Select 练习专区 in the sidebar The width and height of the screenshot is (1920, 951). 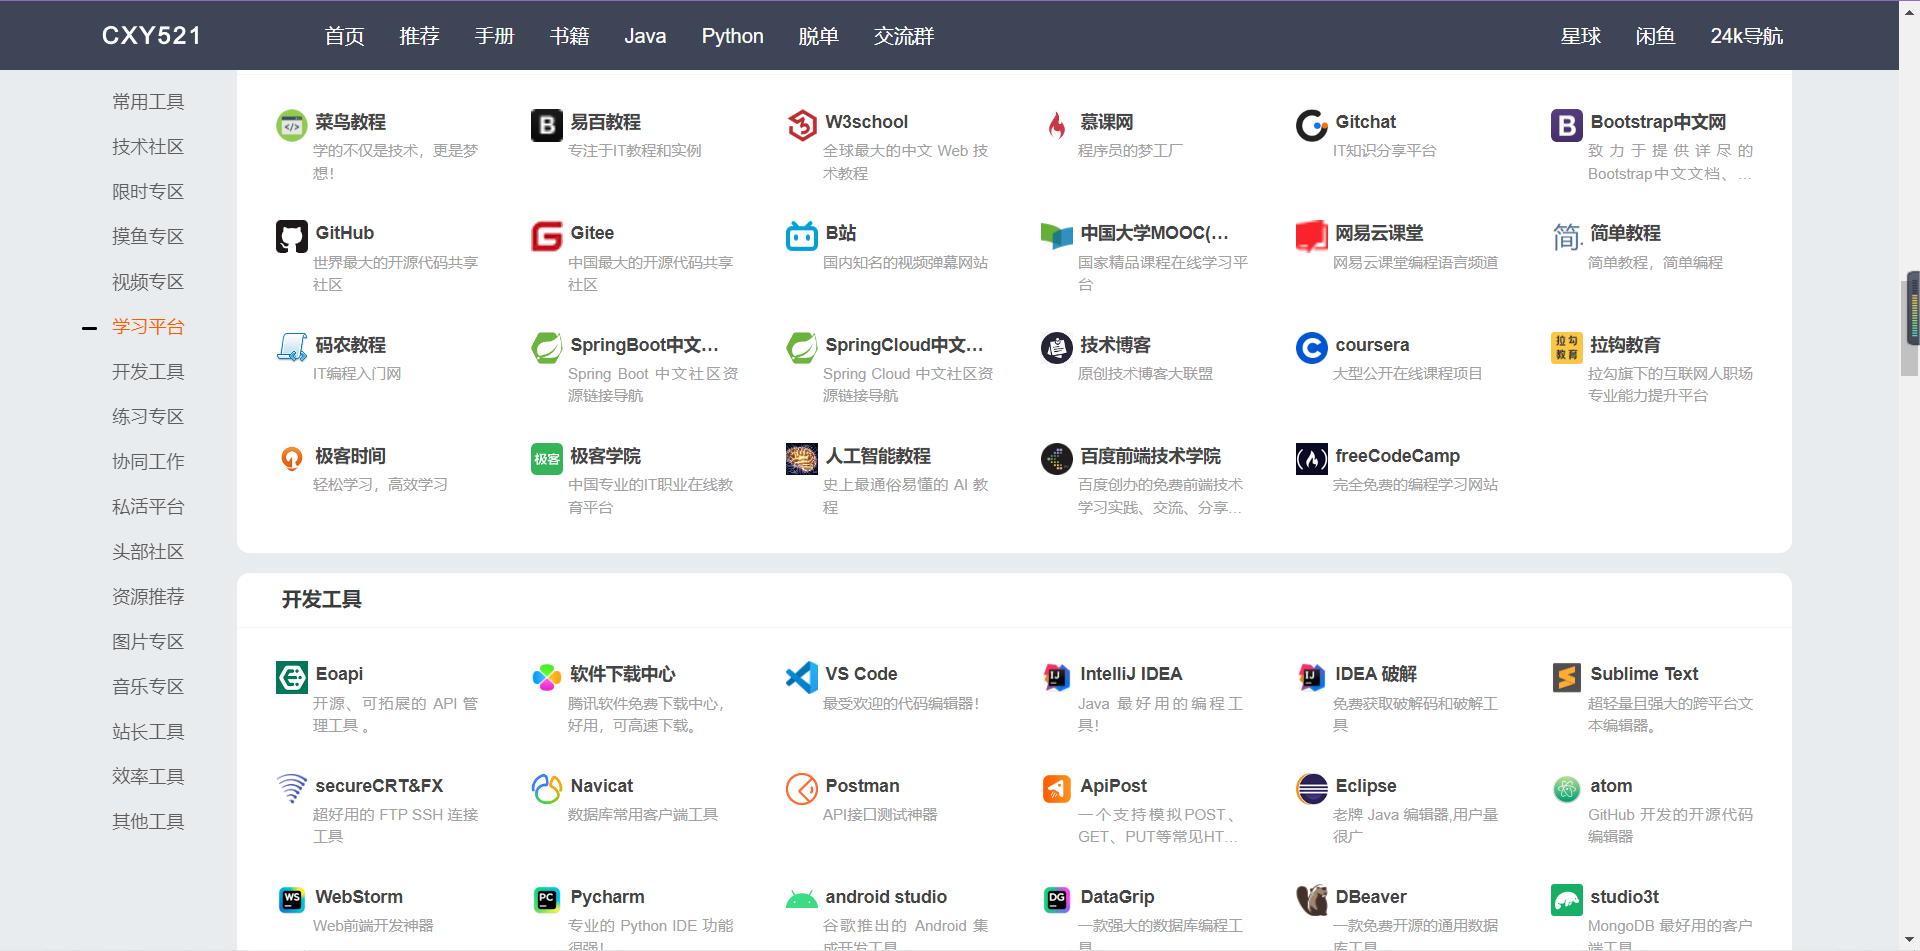tap(148, 417)
